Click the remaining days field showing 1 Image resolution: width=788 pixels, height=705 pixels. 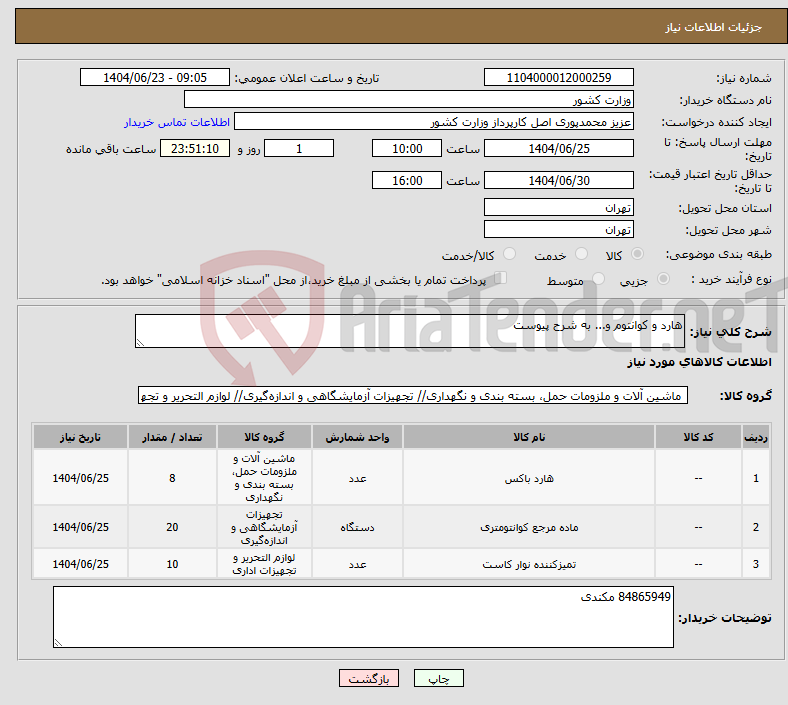point(299,149)
